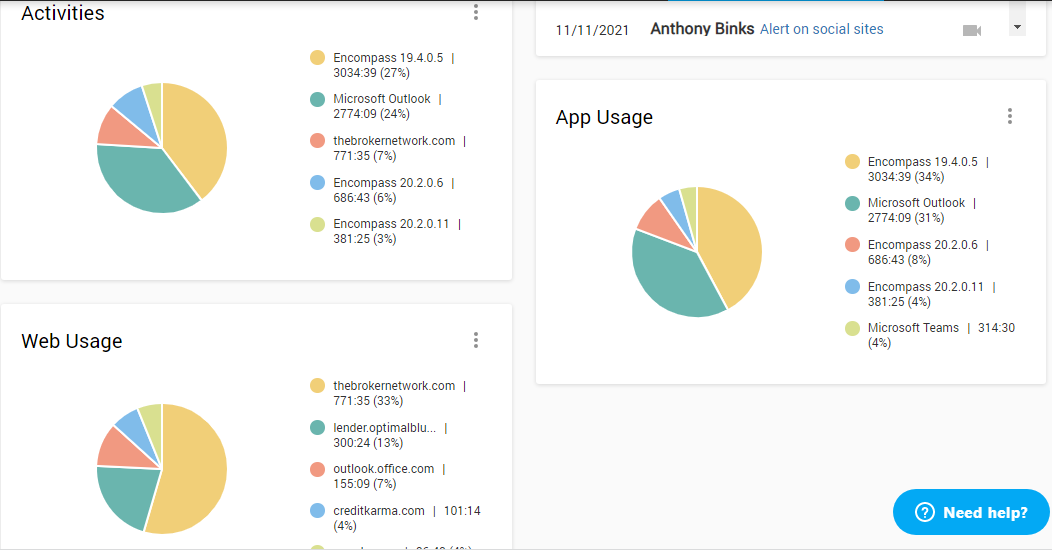The image size is (1052, 551).
Task: Open the Web Usage card three-dot menu
Action: point(476,340)
